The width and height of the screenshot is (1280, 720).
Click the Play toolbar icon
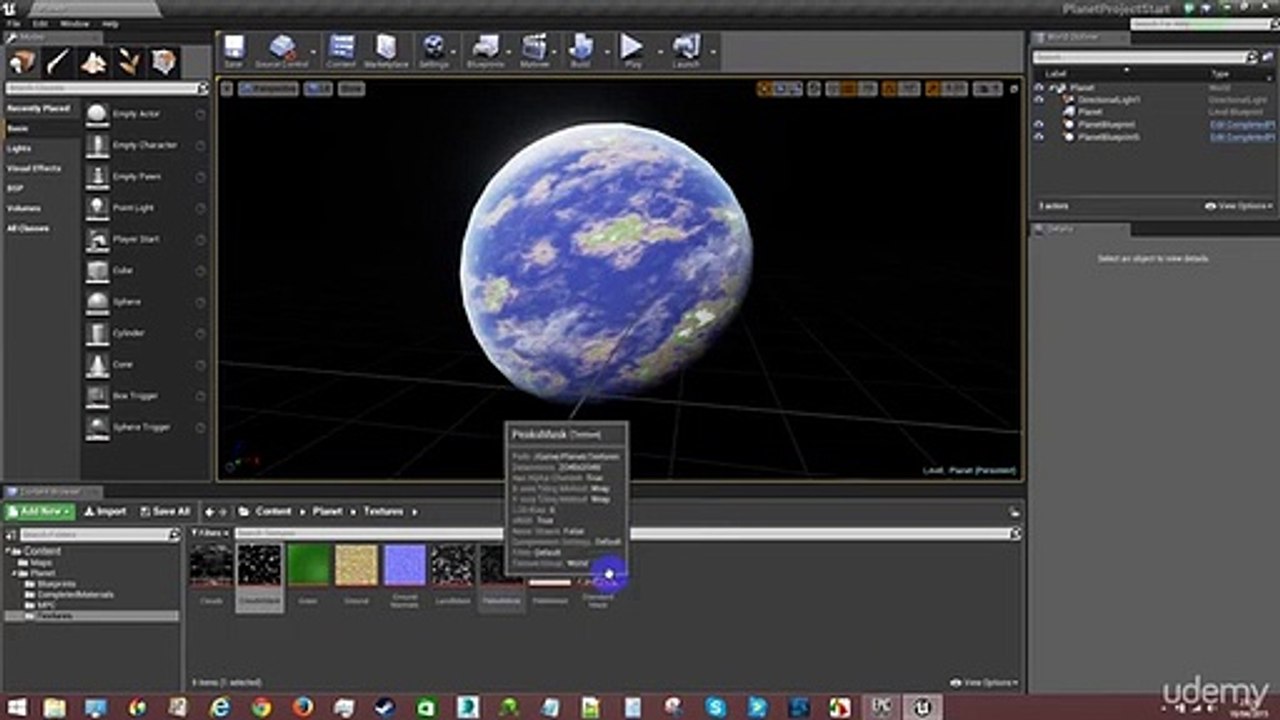coord(632,50)
